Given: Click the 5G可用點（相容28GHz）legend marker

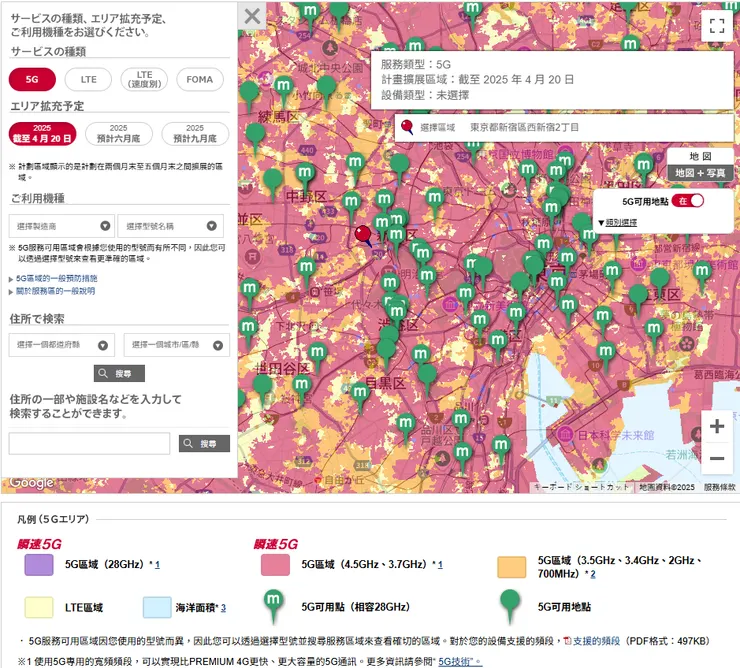Looking at the screenshot, I should 273,606.
